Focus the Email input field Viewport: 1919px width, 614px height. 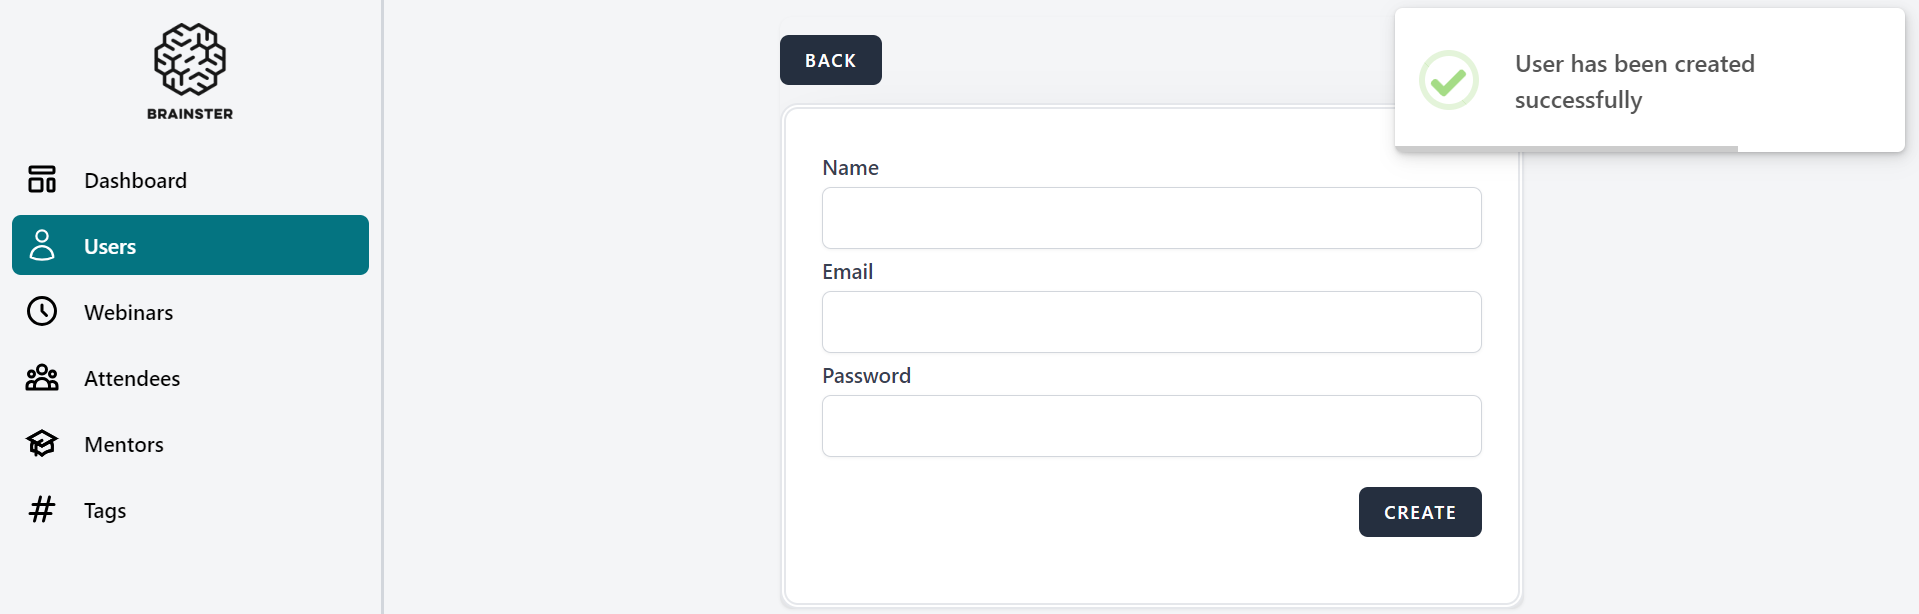1151,322
